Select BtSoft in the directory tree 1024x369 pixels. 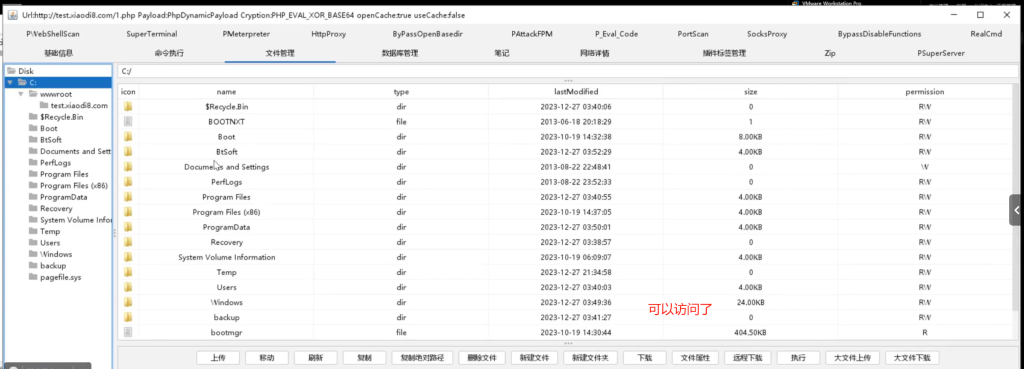51,140
